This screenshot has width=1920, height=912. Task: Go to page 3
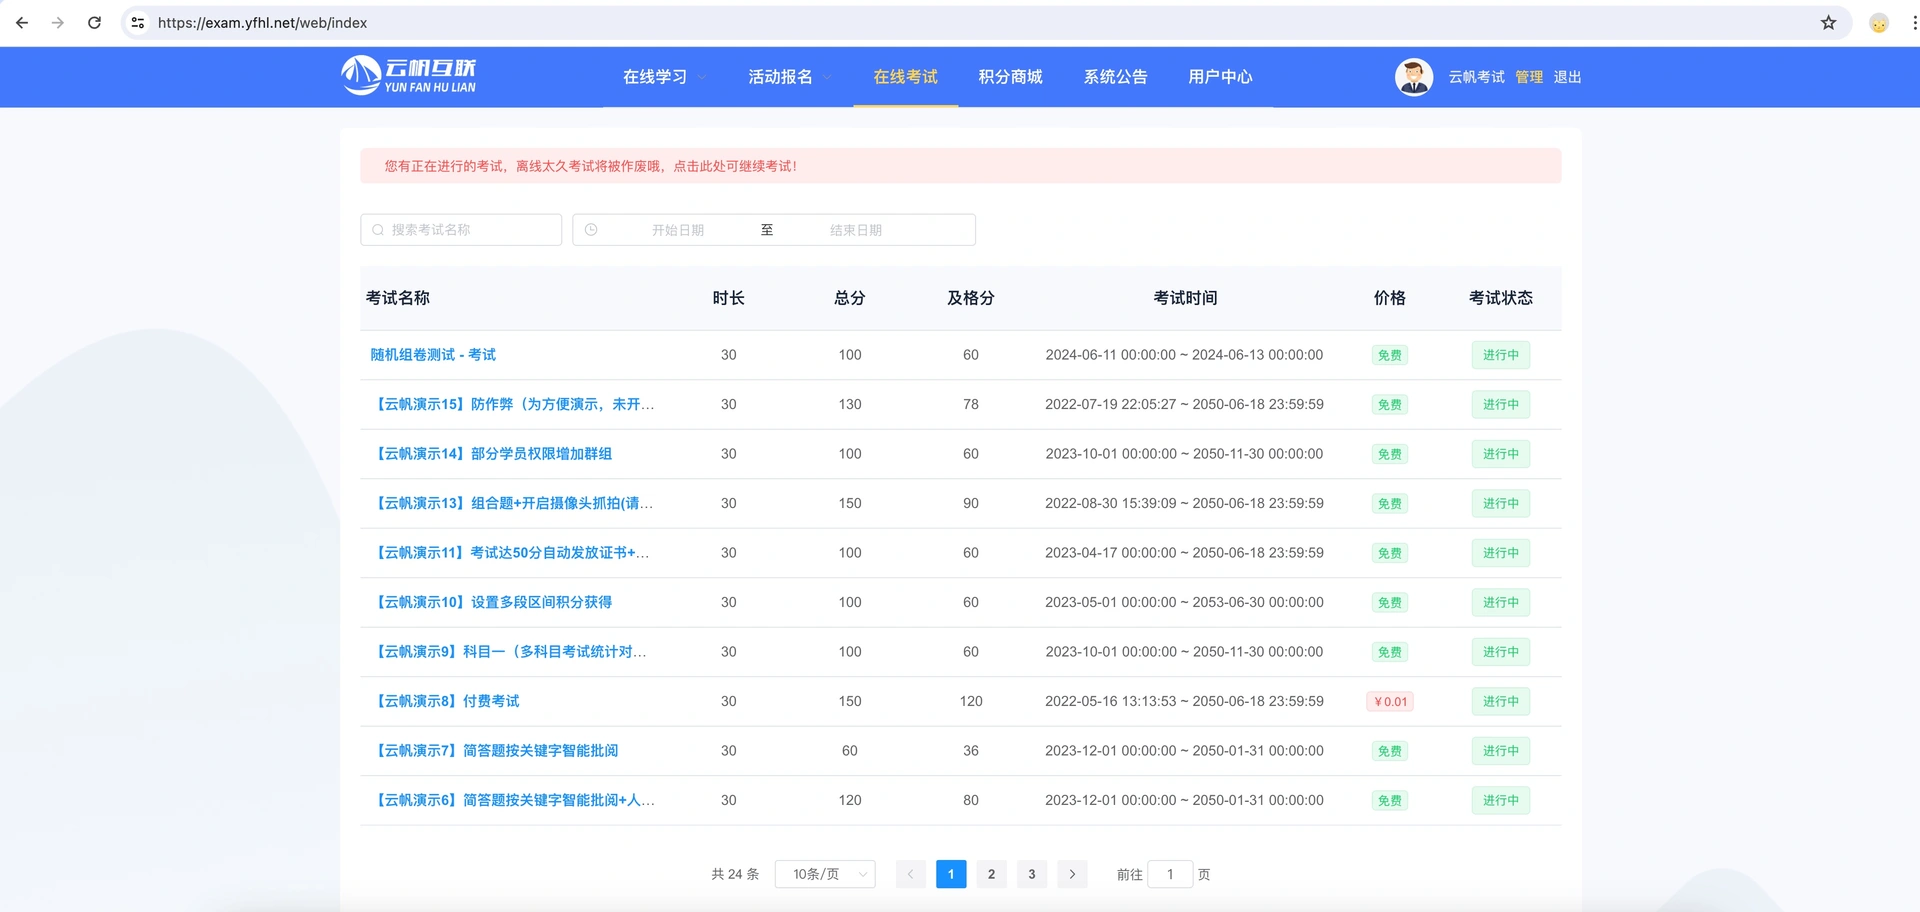[1032, 874]
